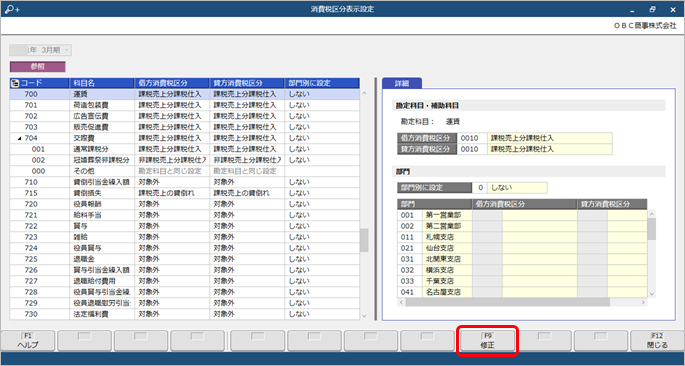Select department 033 千葉支店
The image size is (685, 366).
(x=522, y=281)
